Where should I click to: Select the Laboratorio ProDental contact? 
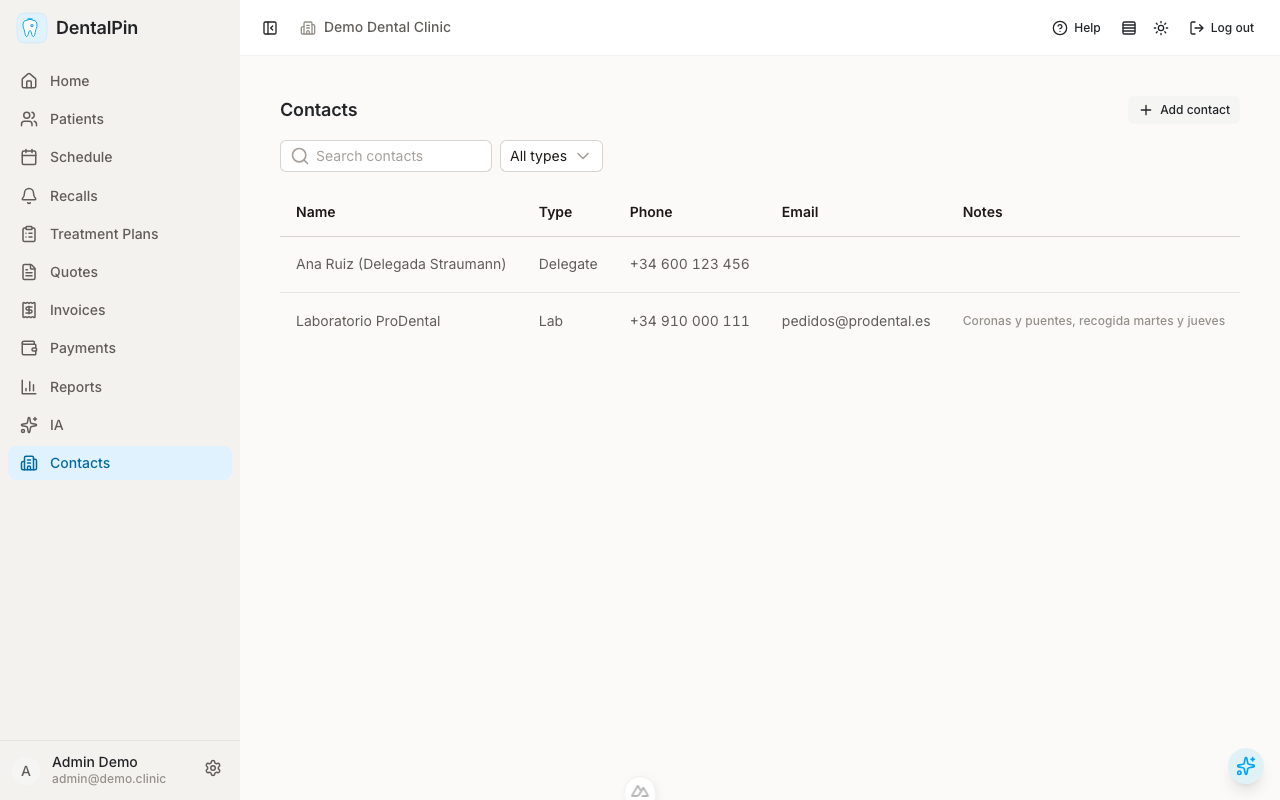tap(368, 321)
